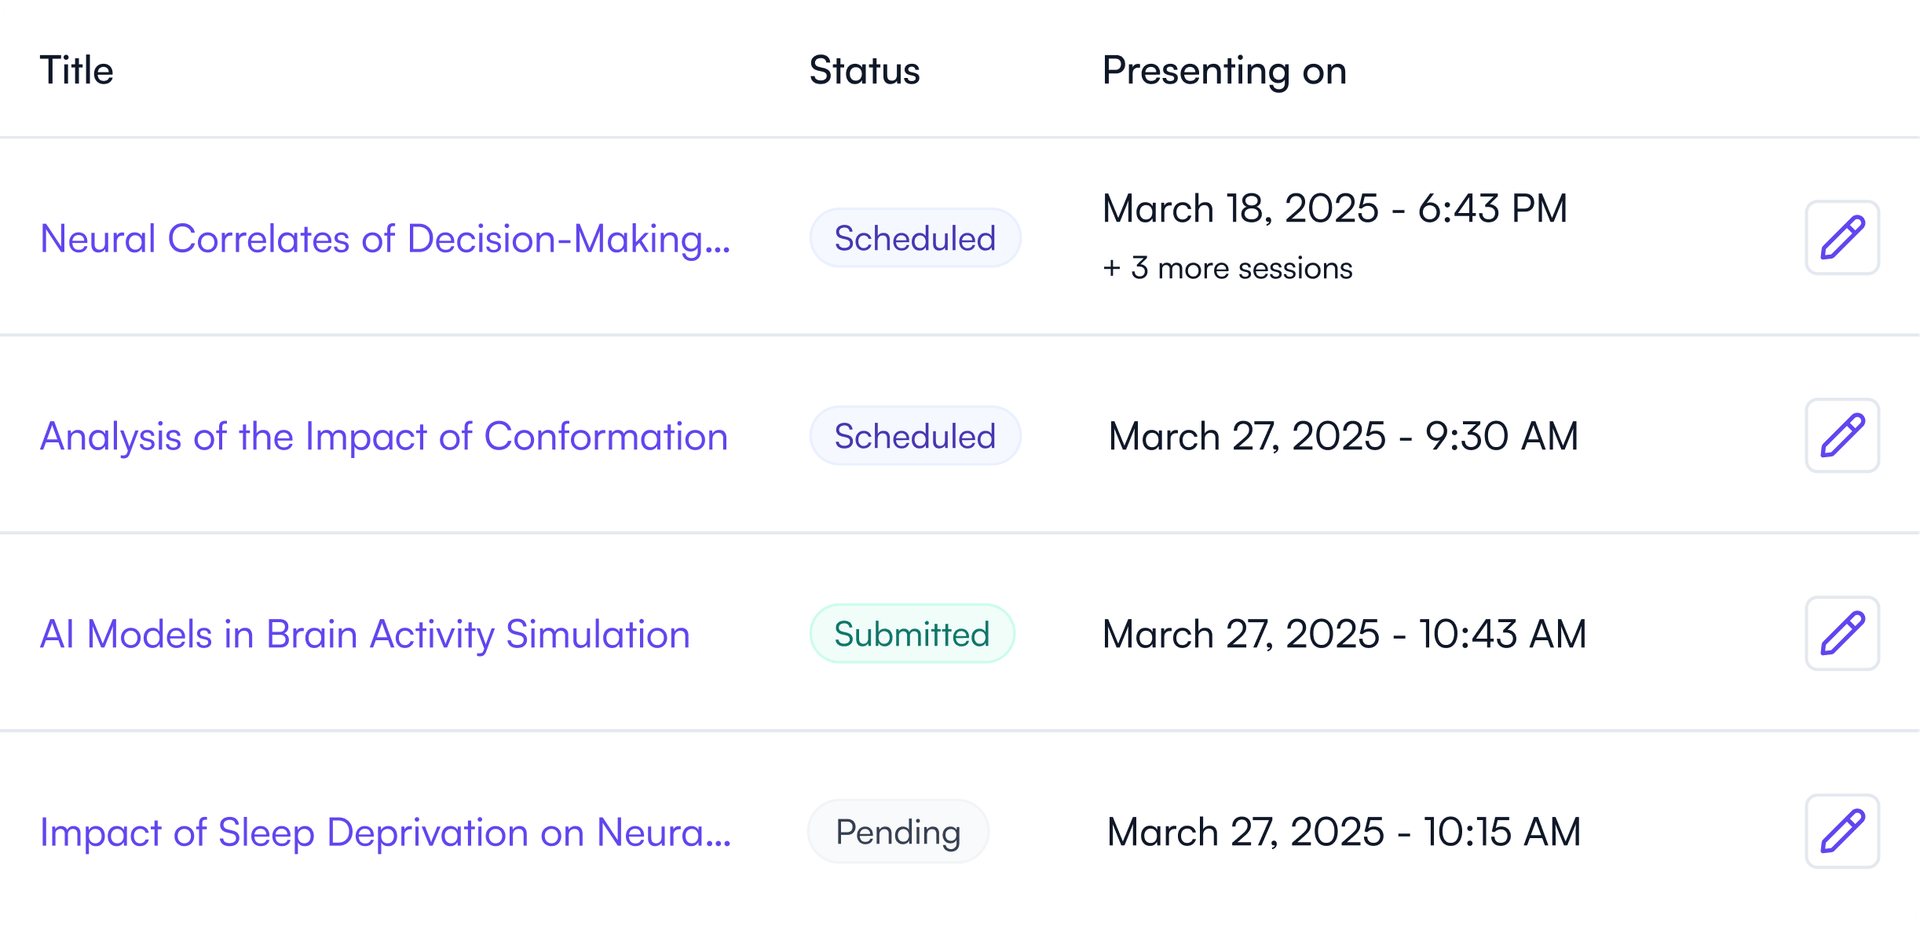This screenshot has width=1920, height=931.
Task: Click the March 18, 2025 6:43 PM date
Action: 1334,209
